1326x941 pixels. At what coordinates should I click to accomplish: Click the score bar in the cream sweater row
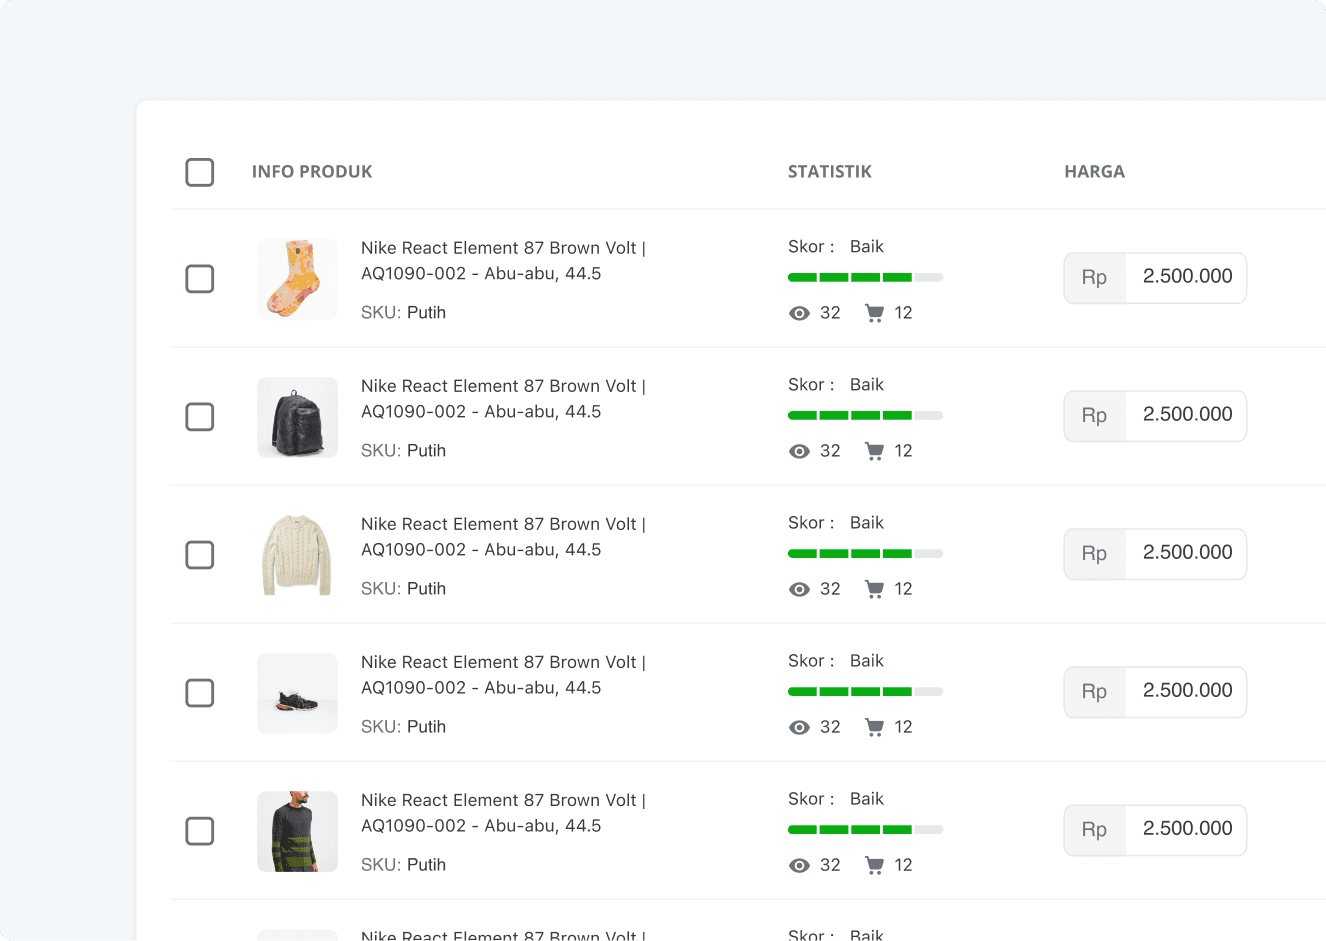pyautogui.click(x=865, y=553)
